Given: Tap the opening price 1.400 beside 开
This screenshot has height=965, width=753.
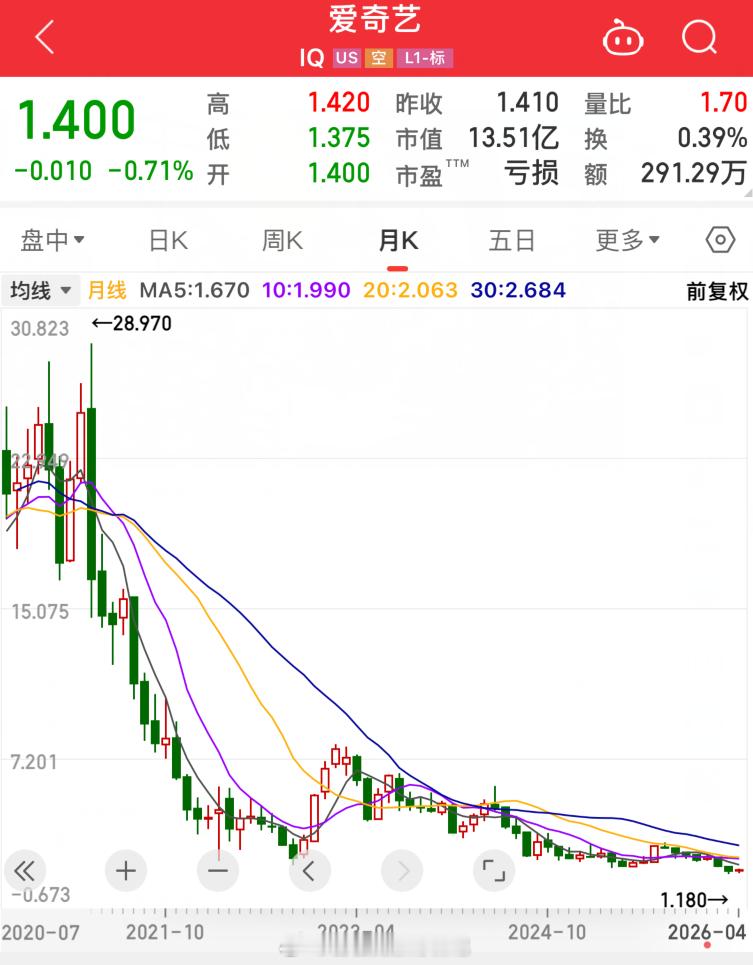Looking at the screenshot, I should [x=339, y=173].
